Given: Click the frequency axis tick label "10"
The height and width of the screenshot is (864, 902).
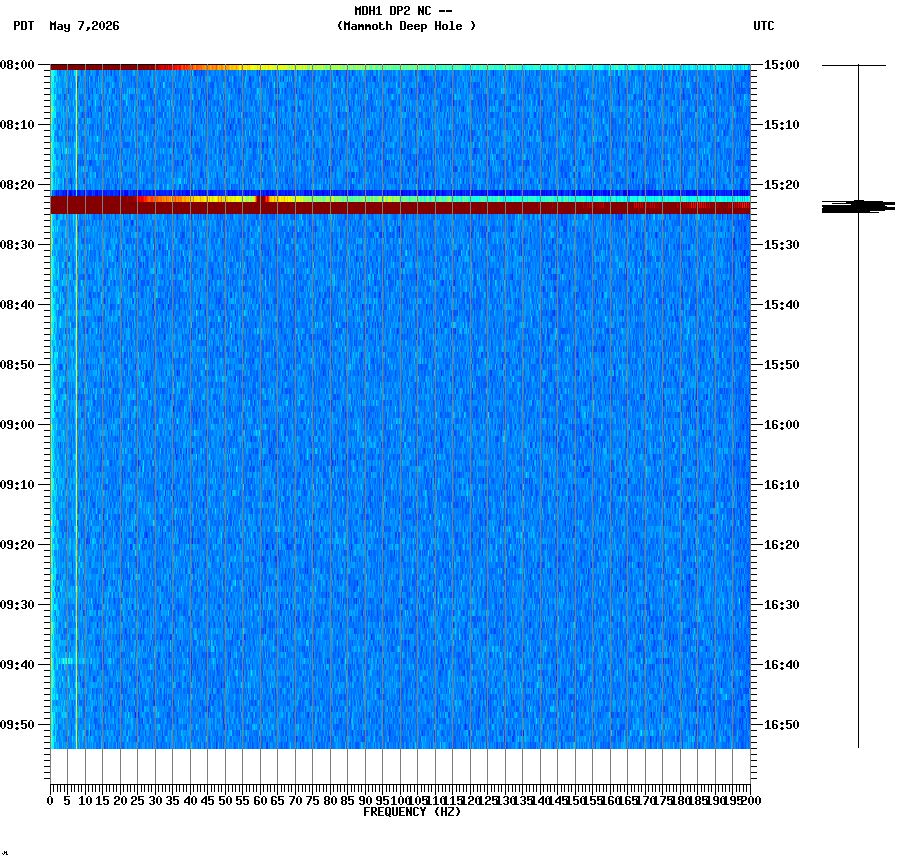Looking at the screenshot, I should 85,801.
